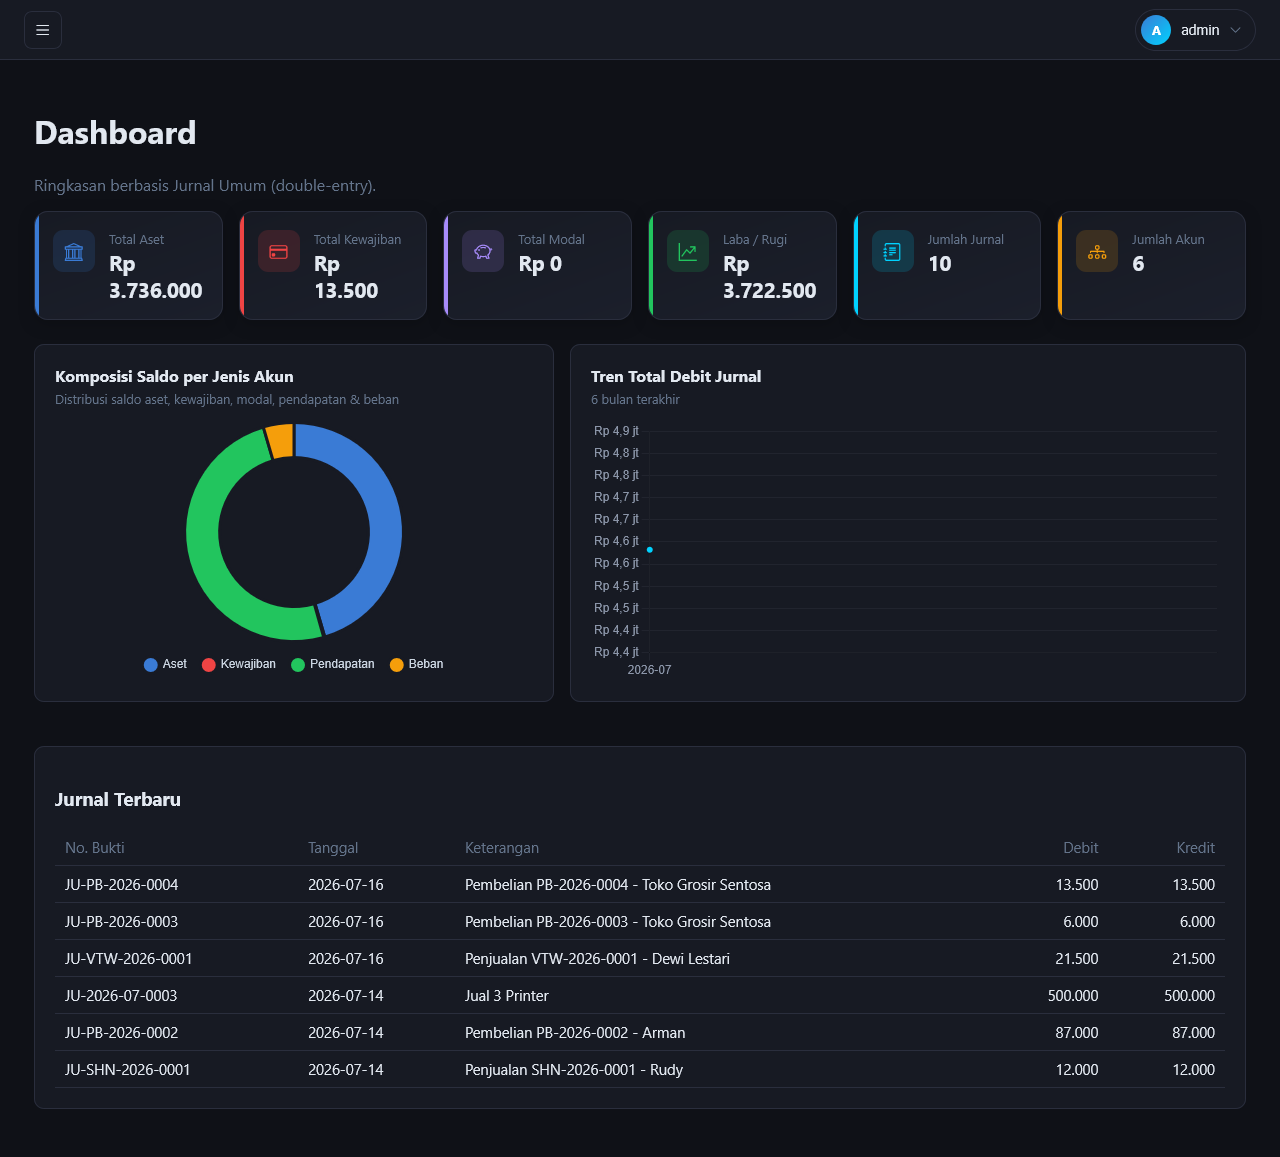This screenshot has width=1280, height=1157.
Task: Click the Tanggal column header
Action: (x=333, y=848)
